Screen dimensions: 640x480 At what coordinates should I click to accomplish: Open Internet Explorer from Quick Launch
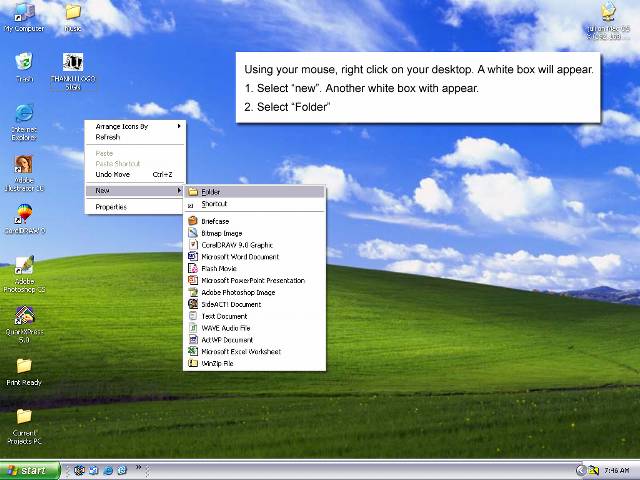pyautogui.click(x=108, y=471)
